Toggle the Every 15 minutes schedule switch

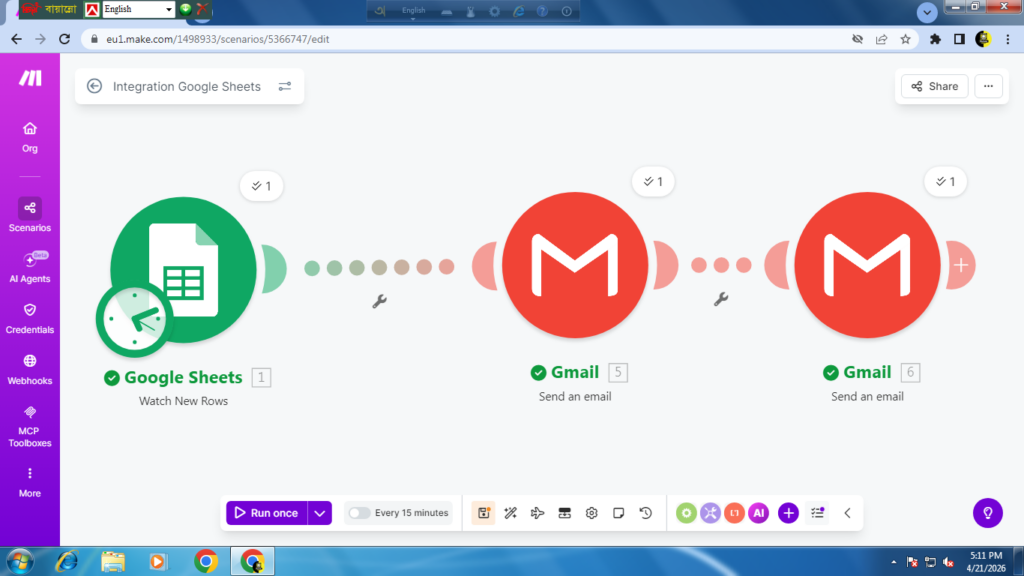click(x=359, y=513)
